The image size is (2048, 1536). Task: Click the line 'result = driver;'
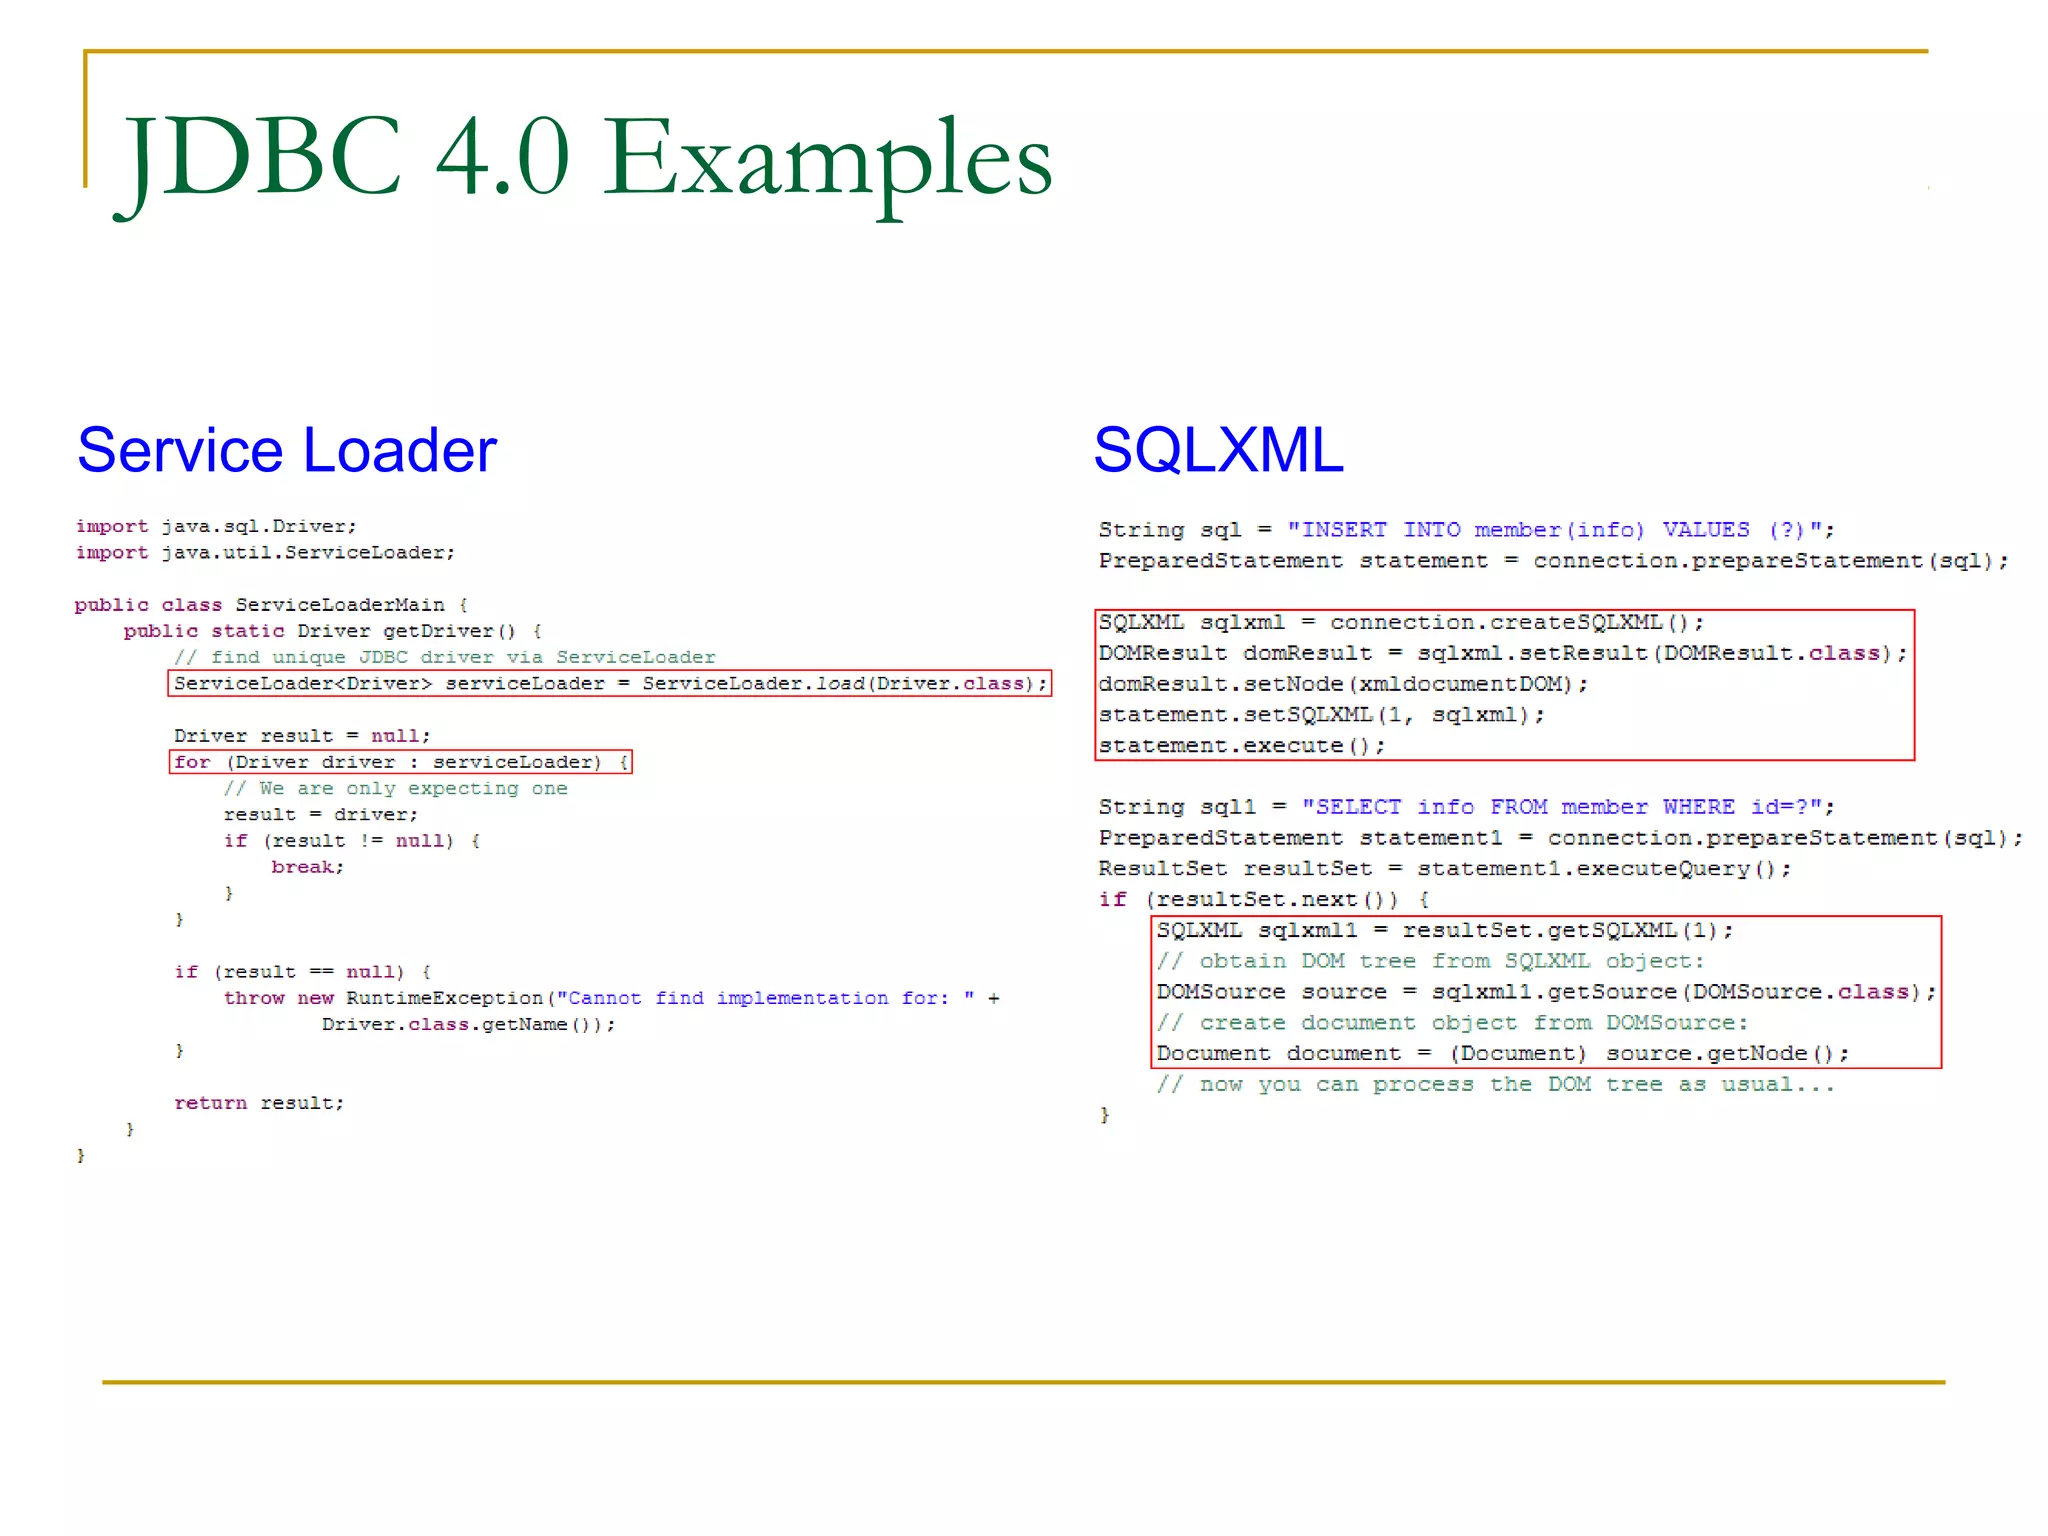321,814
